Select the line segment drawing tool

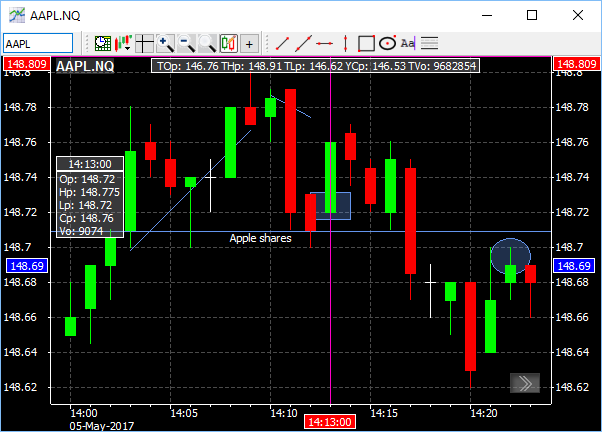282,43
